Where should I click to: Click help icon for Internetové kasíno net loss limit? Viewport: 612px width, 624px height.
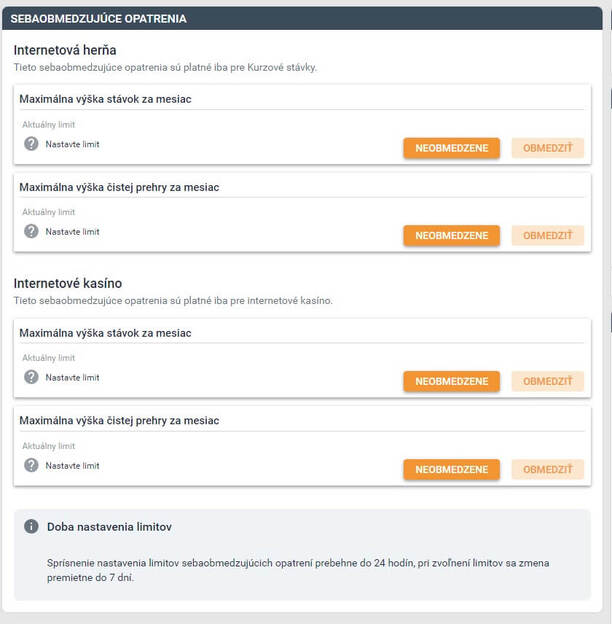click(31, 465)
